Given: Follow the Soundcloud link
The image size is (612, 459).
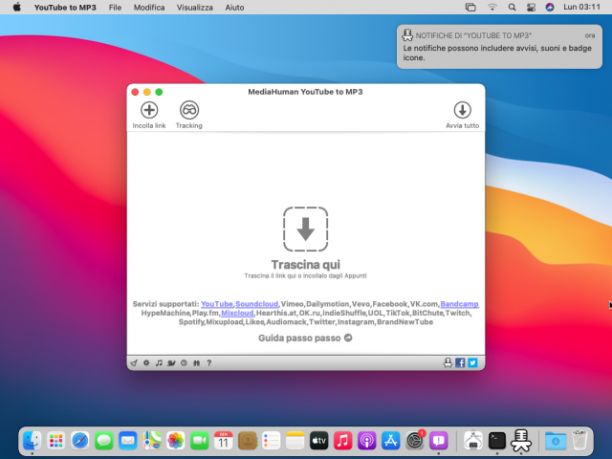Looking at the screenshot, I should (x=257, y=304).
